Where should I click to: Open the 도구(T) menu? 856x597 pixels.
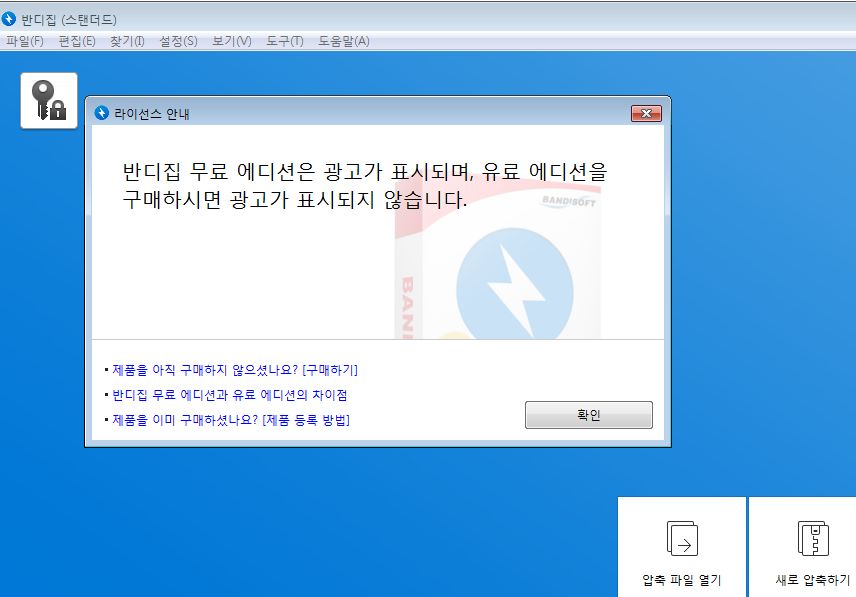[x=284, y=41]
